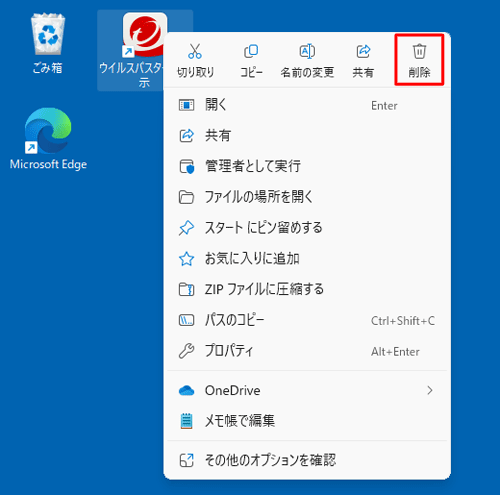Open the ごみ箱 recycle bin desktop icon
Screen dimensions: 500x495
(x=48, y=43)
